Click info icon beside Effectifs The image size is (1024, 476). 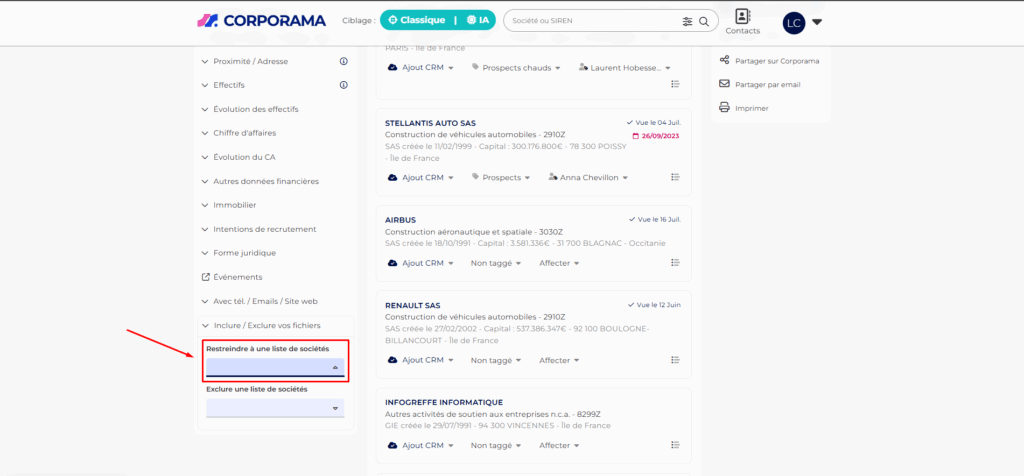(343, 85)
